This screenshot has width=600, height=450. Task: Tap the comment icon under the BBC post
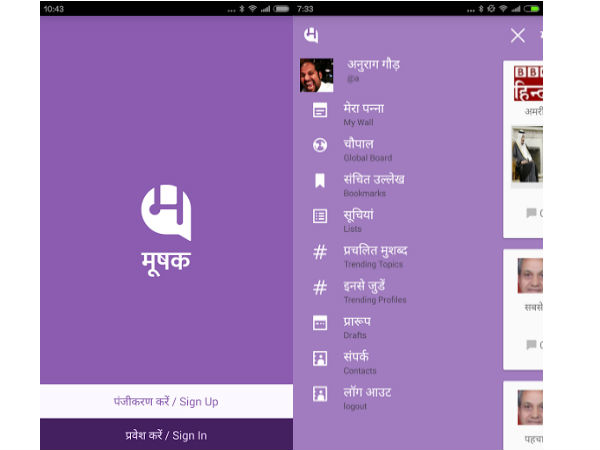click(531, 213)
